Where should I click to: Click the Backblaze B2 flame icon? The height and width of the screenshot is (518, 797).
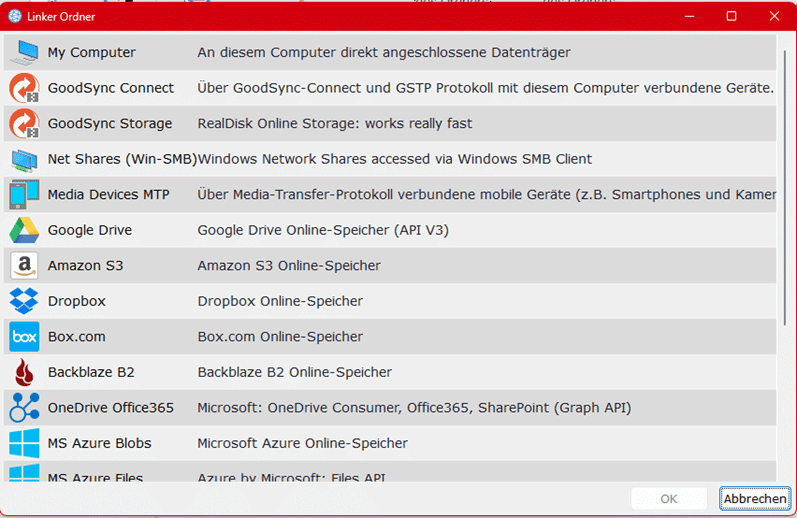[x=24, y=372]
